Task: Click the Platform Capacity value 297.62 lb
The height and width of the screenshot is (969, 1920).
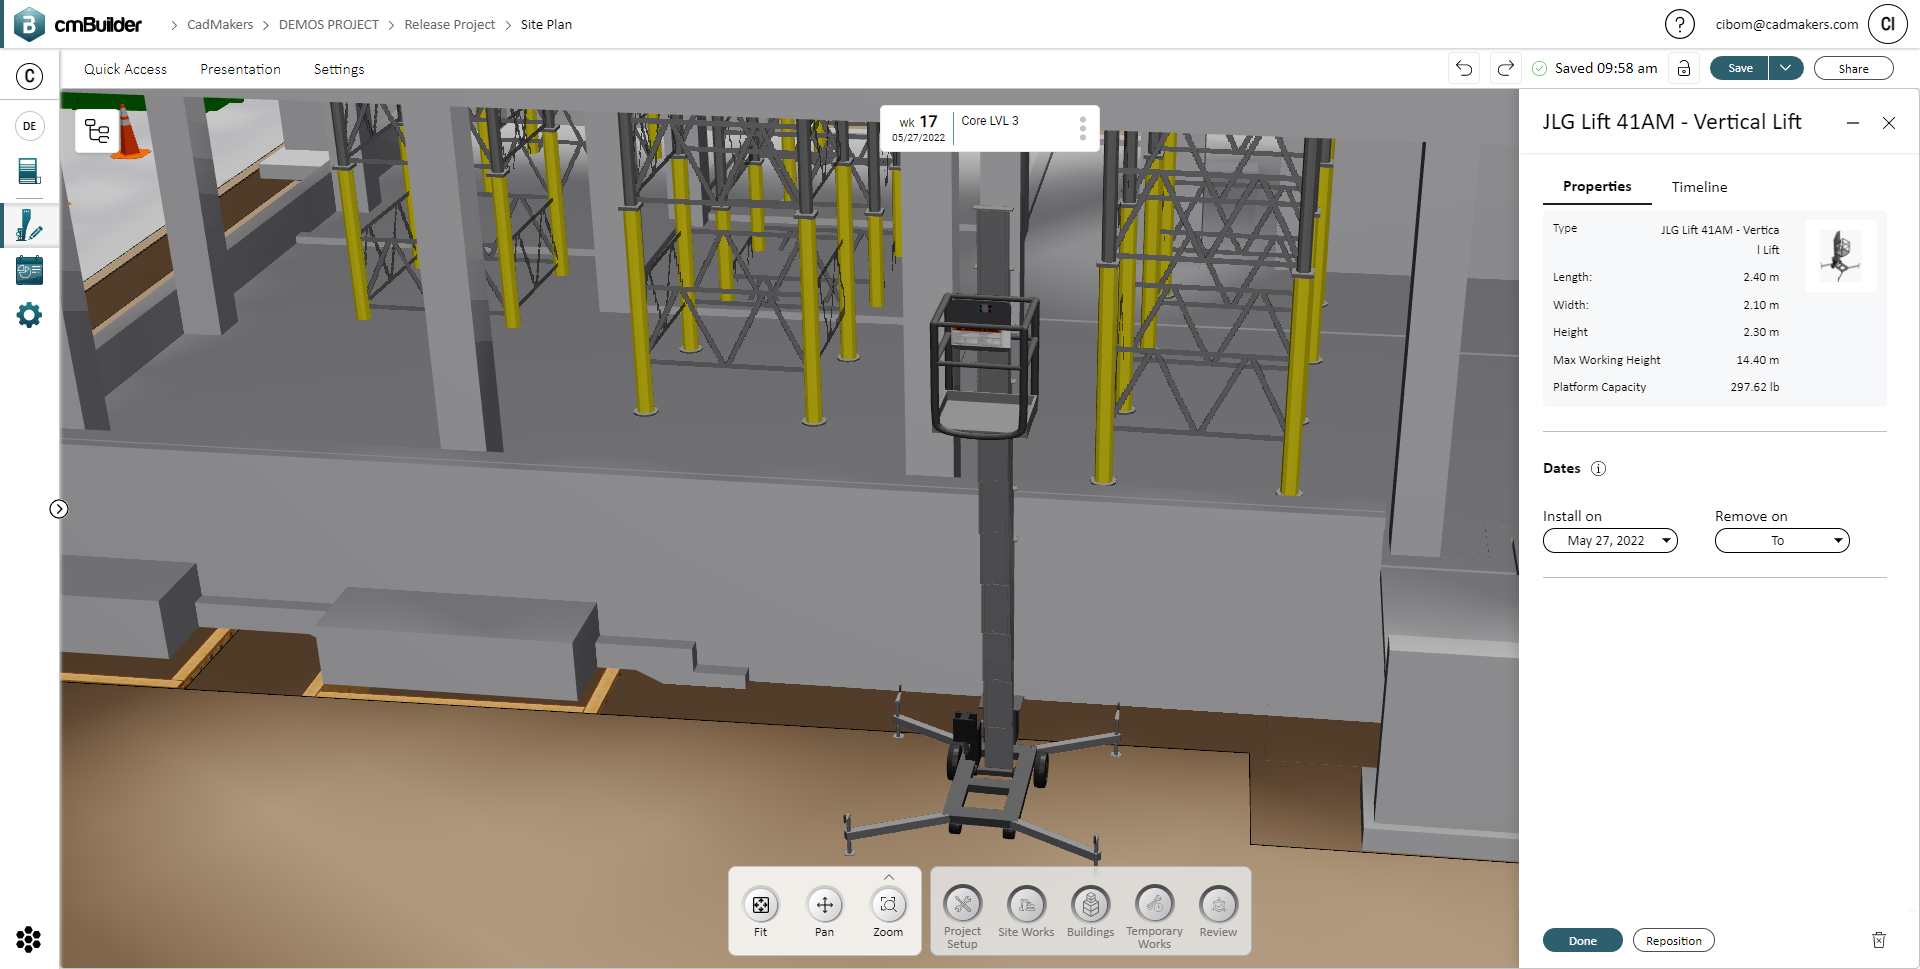Action: pos(1755,387)
